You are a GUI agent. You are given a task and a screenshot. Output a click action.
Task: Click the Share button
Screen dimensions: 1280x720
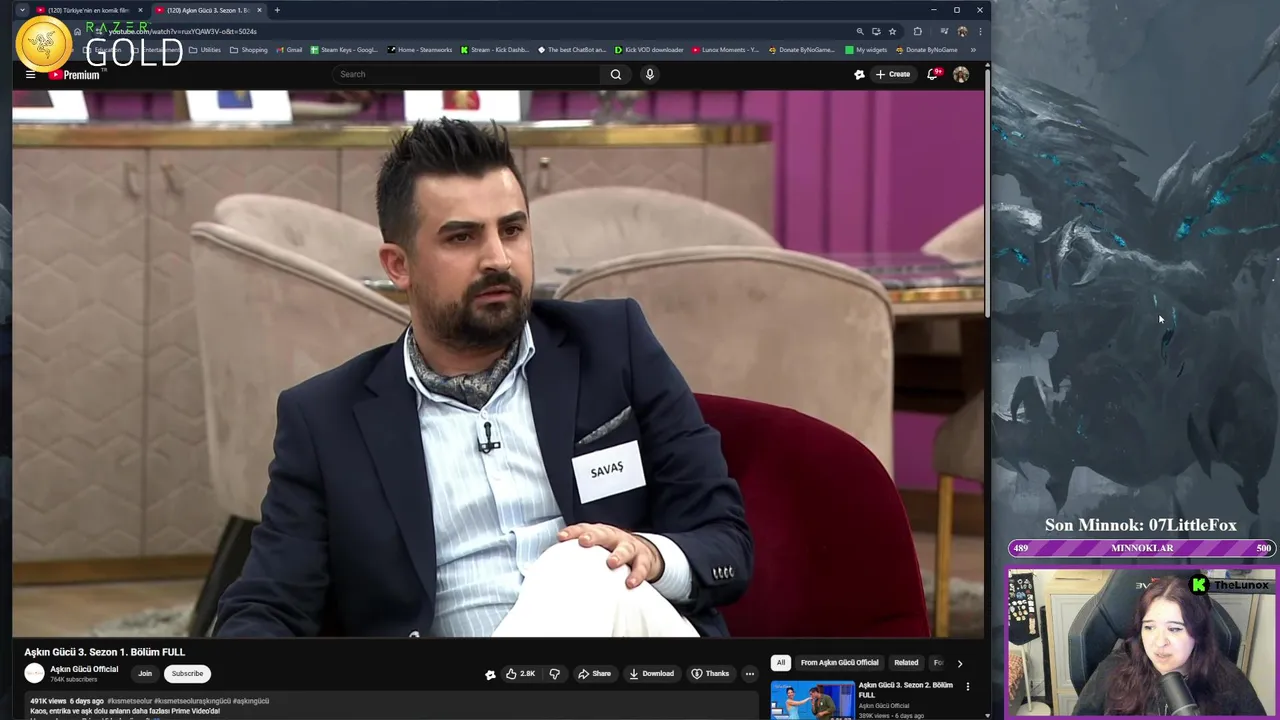tap(594, 674)
